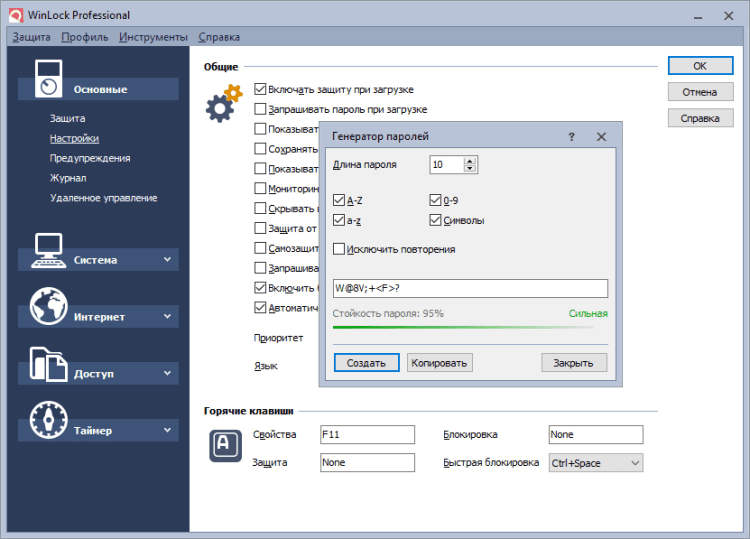Click the generated password text field
750x539 pixels.
coord(470,288)
